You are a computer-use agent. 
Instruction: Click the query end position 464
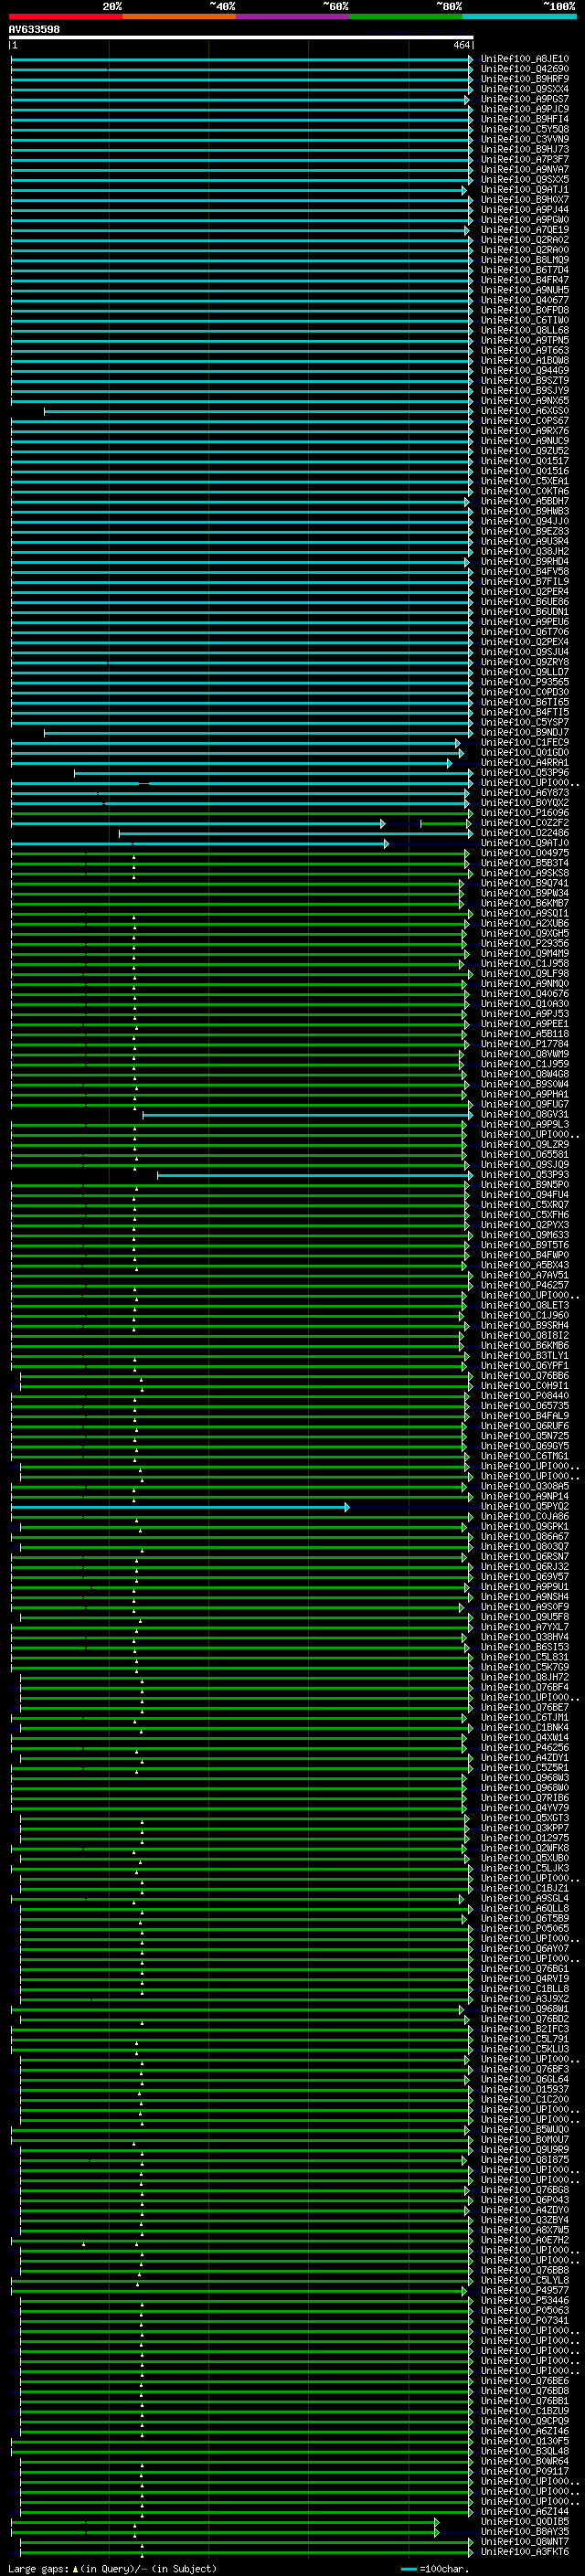tap(461, 45)
